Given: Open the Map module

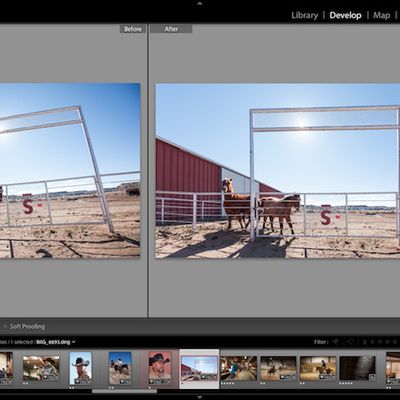Looking at the screenshot, I should (381, 15).
